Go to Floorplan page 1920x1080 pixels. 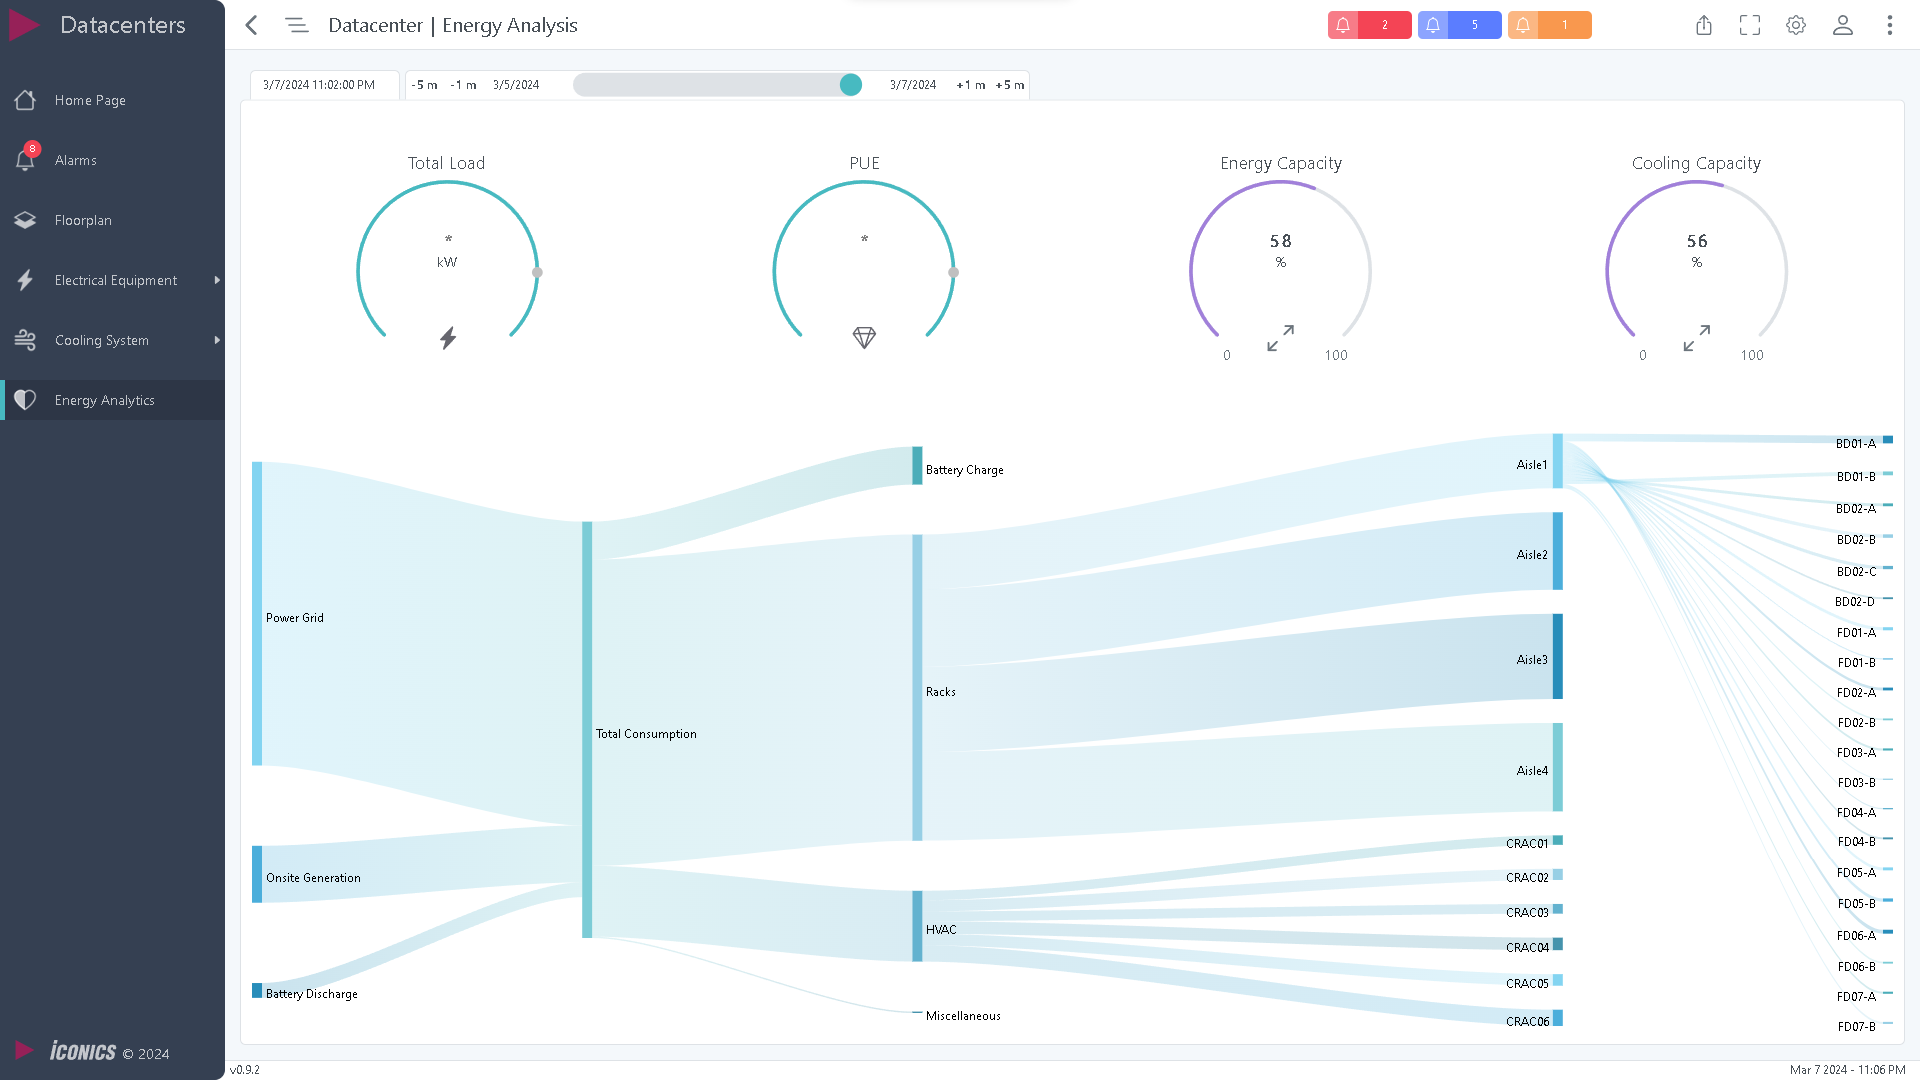pos(83,220)
